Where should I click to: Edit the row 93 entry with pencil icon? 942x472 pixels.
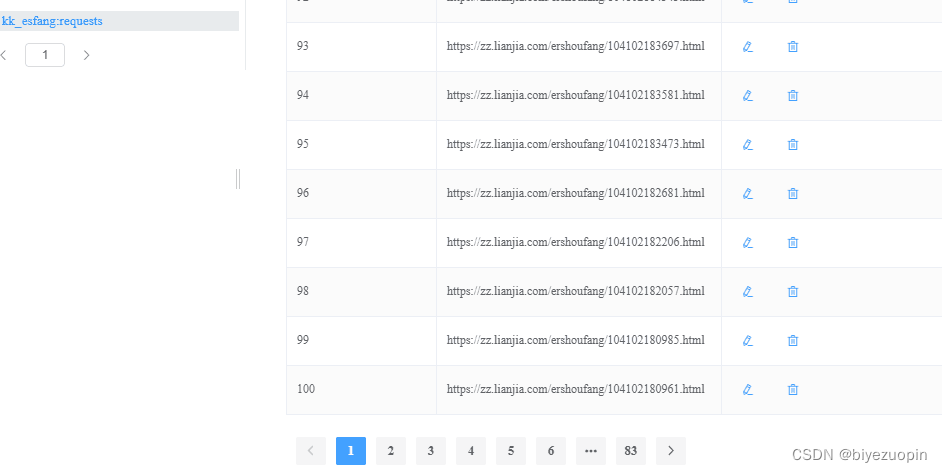747,47
